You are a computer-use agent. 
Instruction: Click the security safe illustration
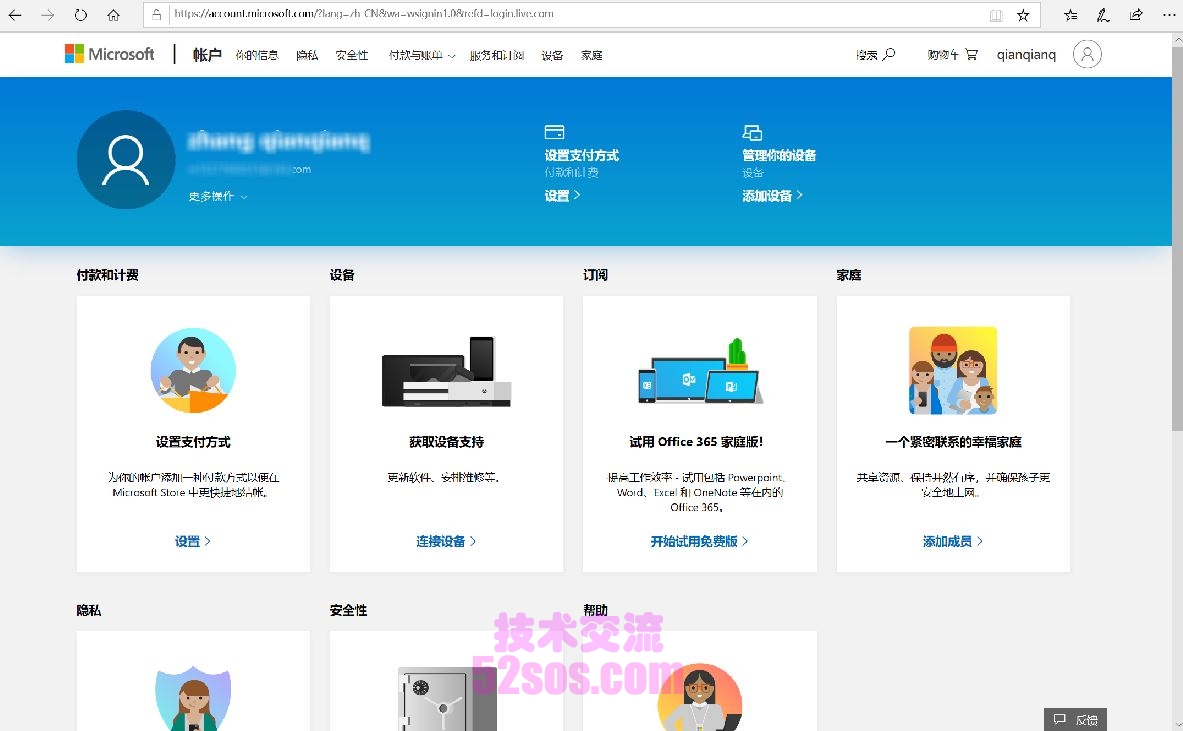447,699
